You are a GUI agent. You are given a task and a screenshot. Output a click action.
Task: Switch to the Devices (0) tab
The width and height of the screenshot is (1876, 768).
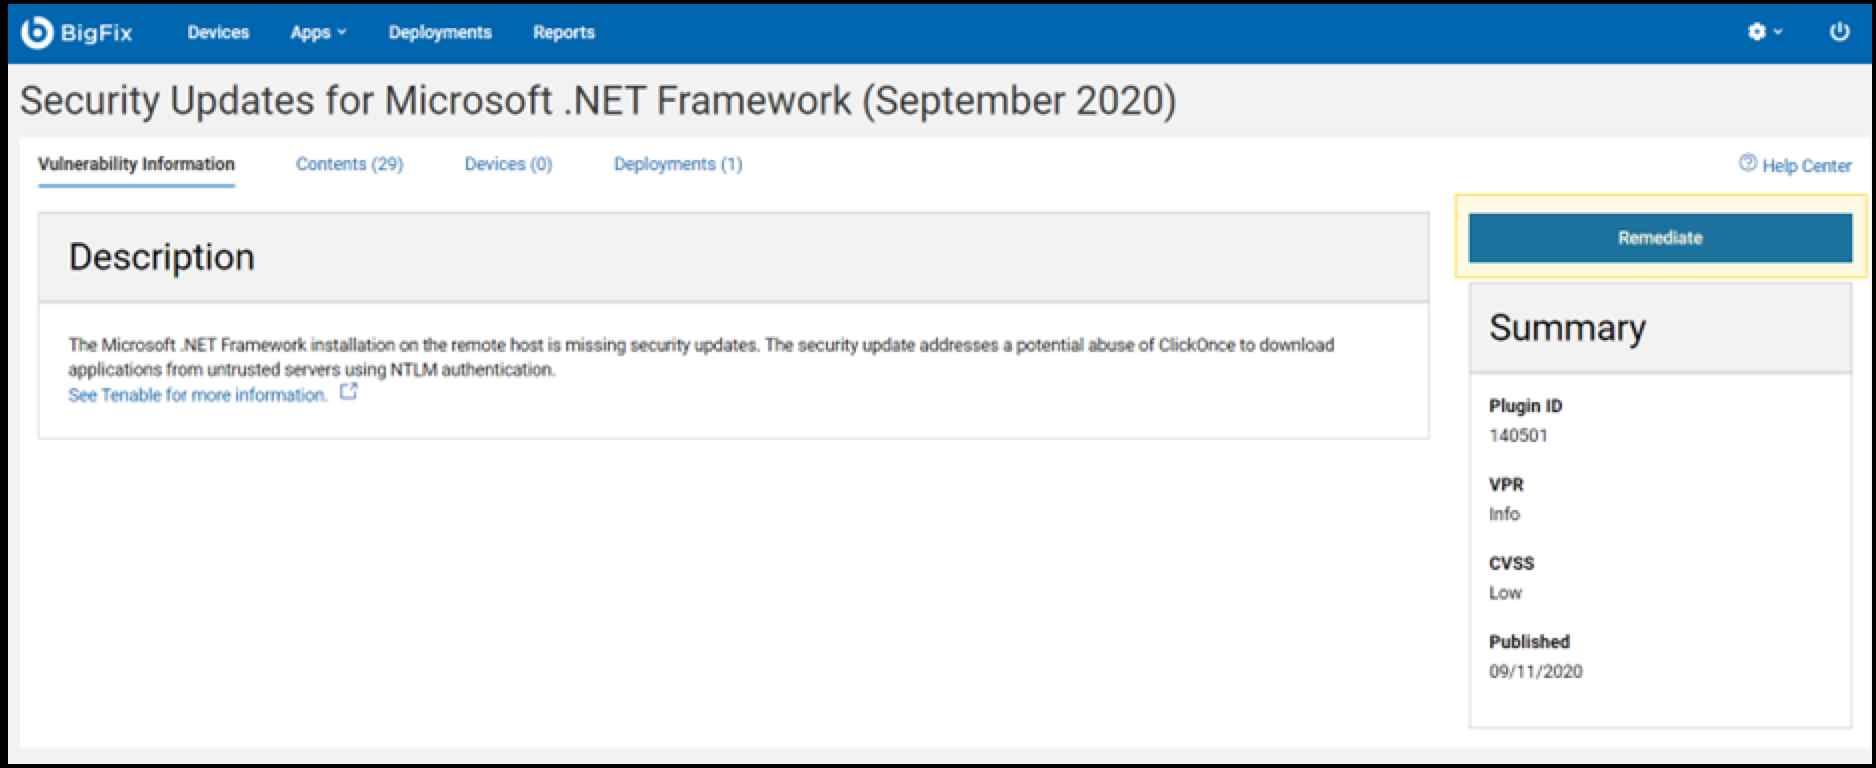(508, 164)
